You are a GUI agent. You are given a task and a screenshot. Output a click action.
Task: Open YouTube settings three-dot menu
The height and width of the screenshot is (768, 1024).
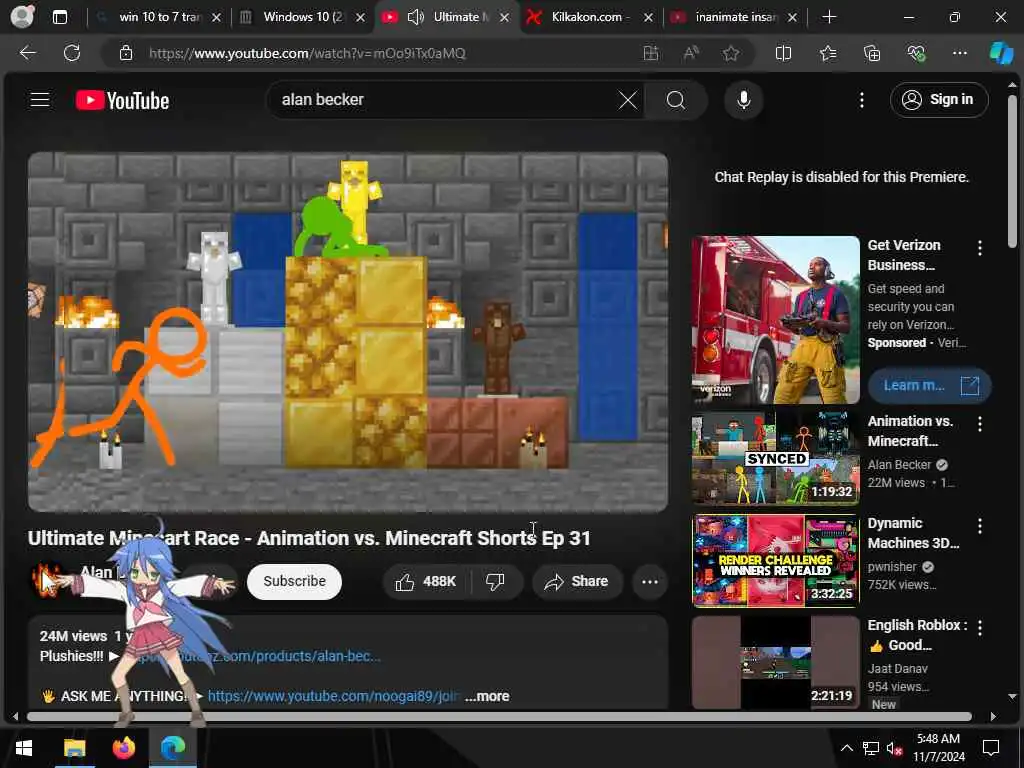(862, 100)
